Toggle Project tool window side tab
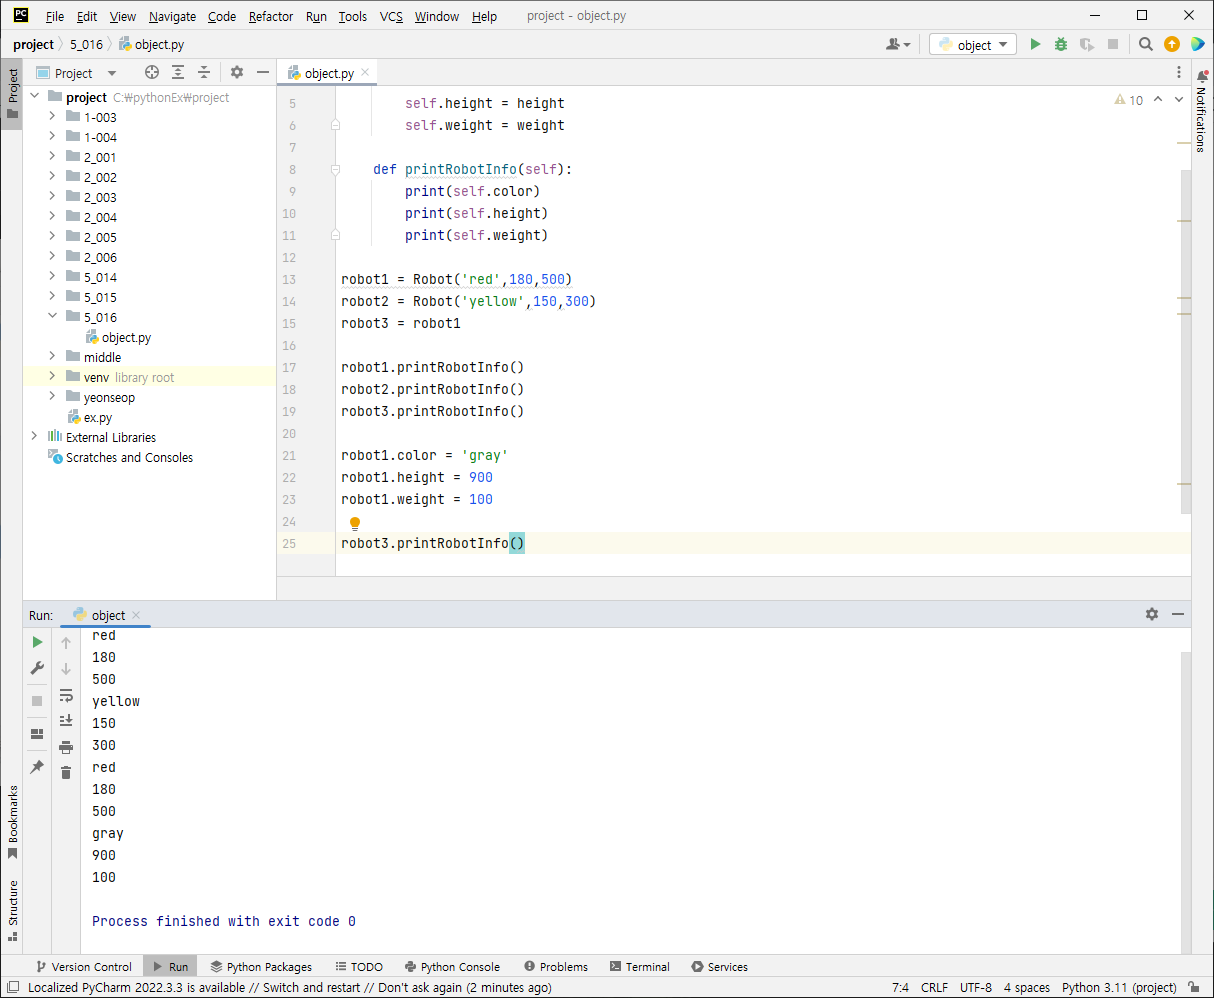This screenshot has width=1214, height=998. (12, 95)
